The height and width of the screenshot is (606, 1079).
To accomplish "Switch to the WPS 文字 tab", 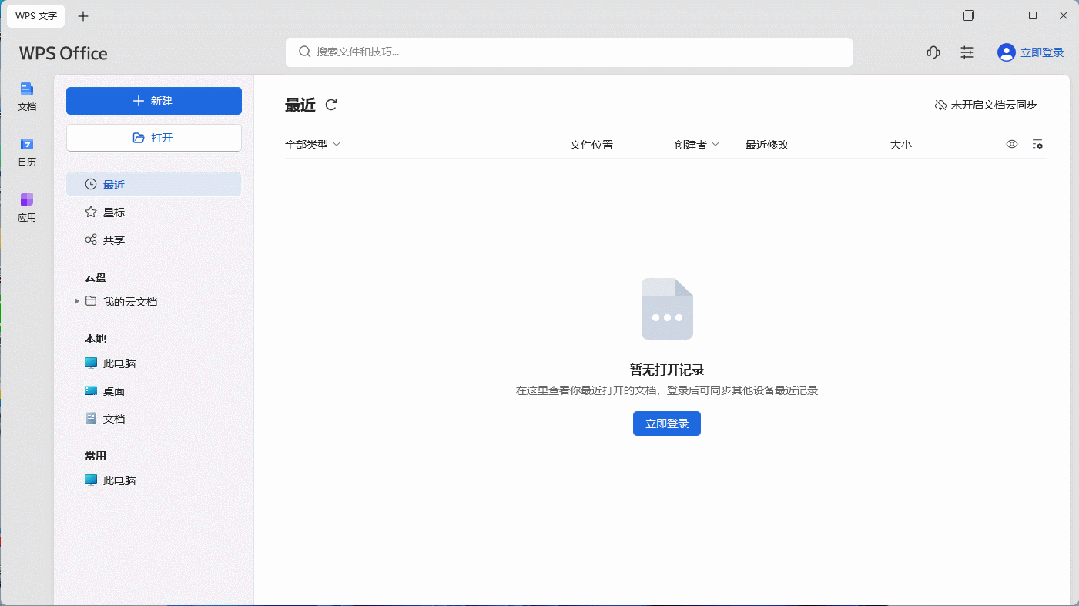I will click(x=36, y=16).
